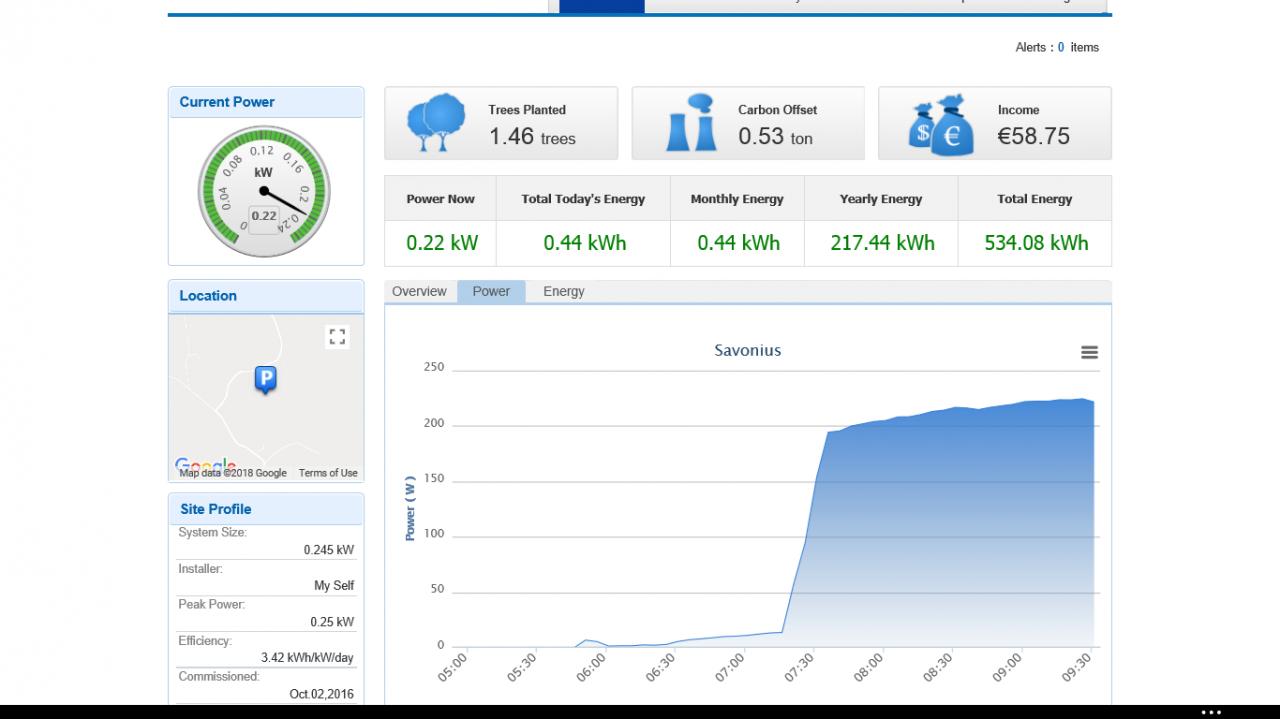Click the Total Energy column header
The image size is (1280, 719).
click(1035, 199)
